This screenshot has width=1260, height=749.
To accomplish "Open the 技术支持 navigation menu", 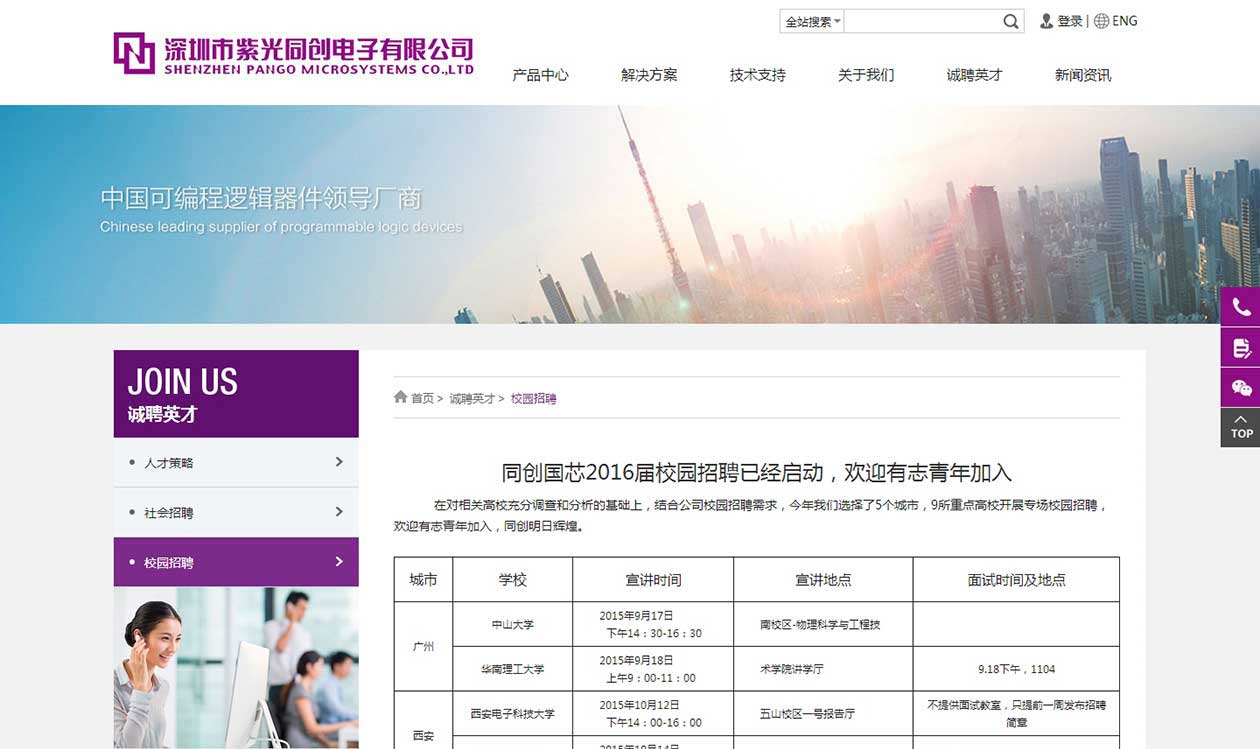I will point(757,75).
